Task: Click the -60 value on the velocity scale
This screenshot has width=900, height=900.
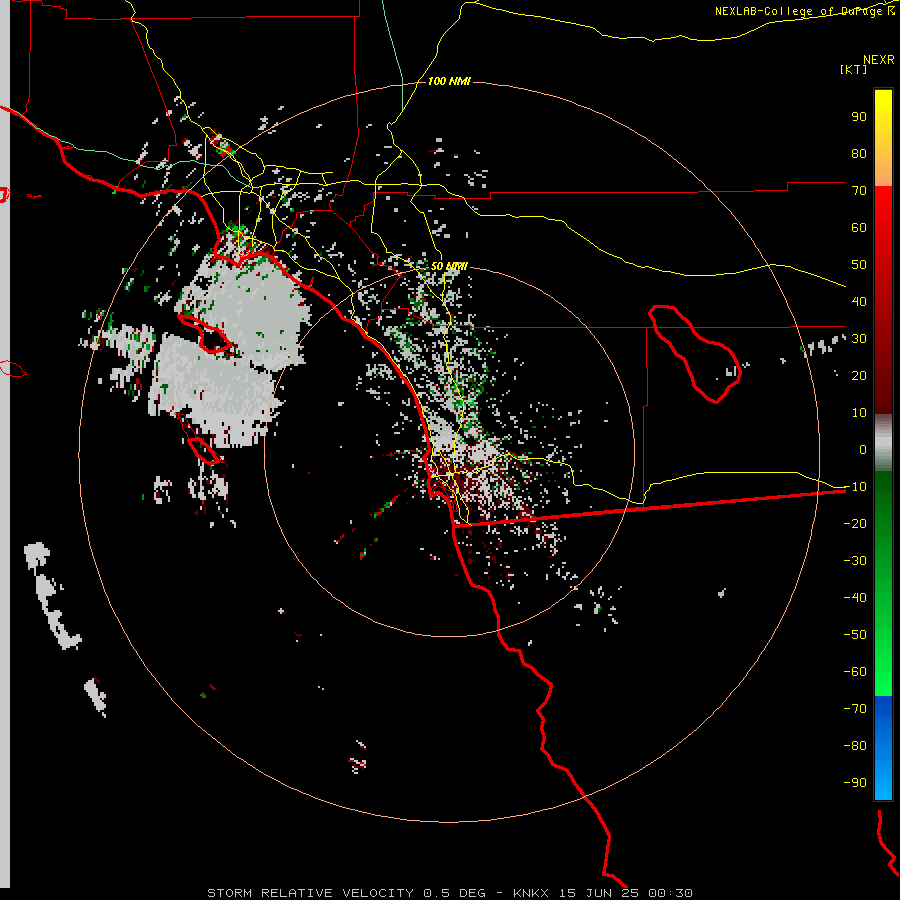Action: click(x=855, y=672)
